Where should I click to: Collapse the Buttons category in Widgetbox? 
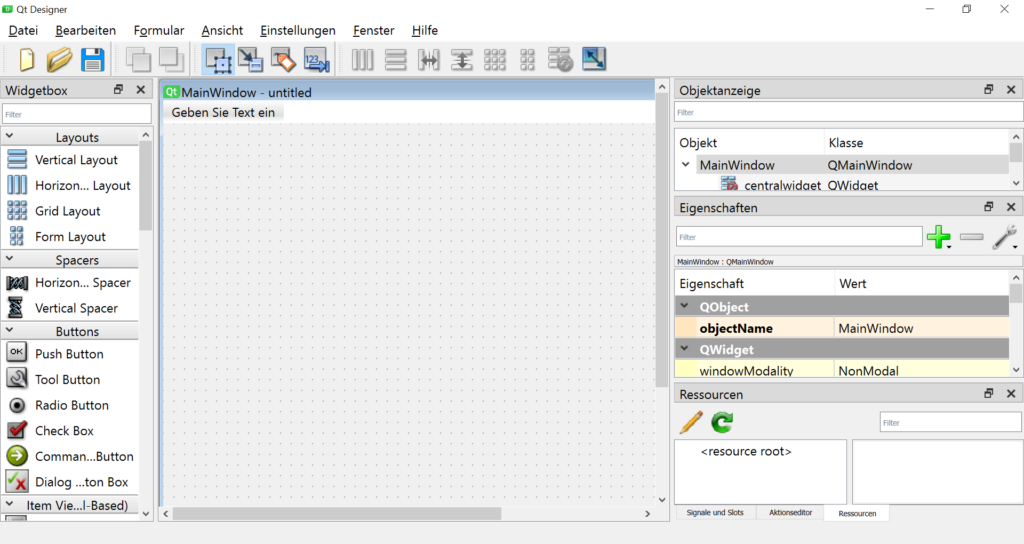(10, 330)
